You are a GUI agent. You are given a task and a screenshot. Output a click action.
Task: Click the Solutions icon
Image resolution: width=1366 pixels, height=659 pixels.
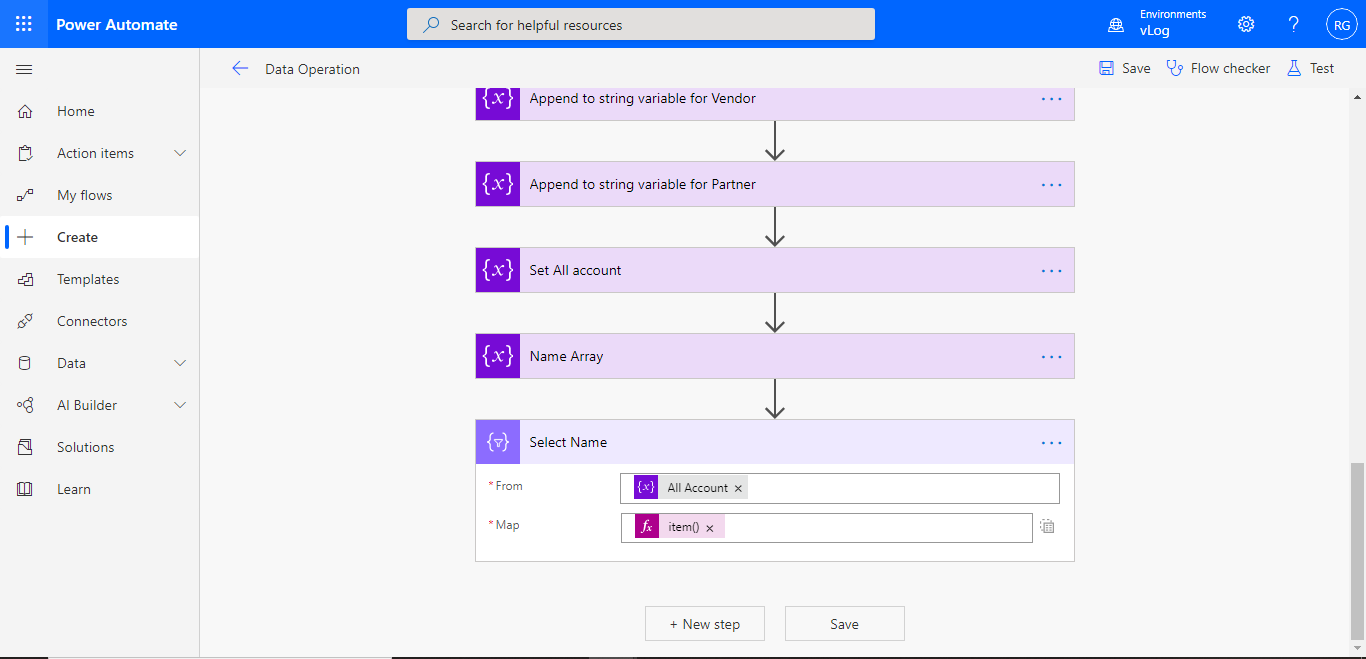(25, 447)
